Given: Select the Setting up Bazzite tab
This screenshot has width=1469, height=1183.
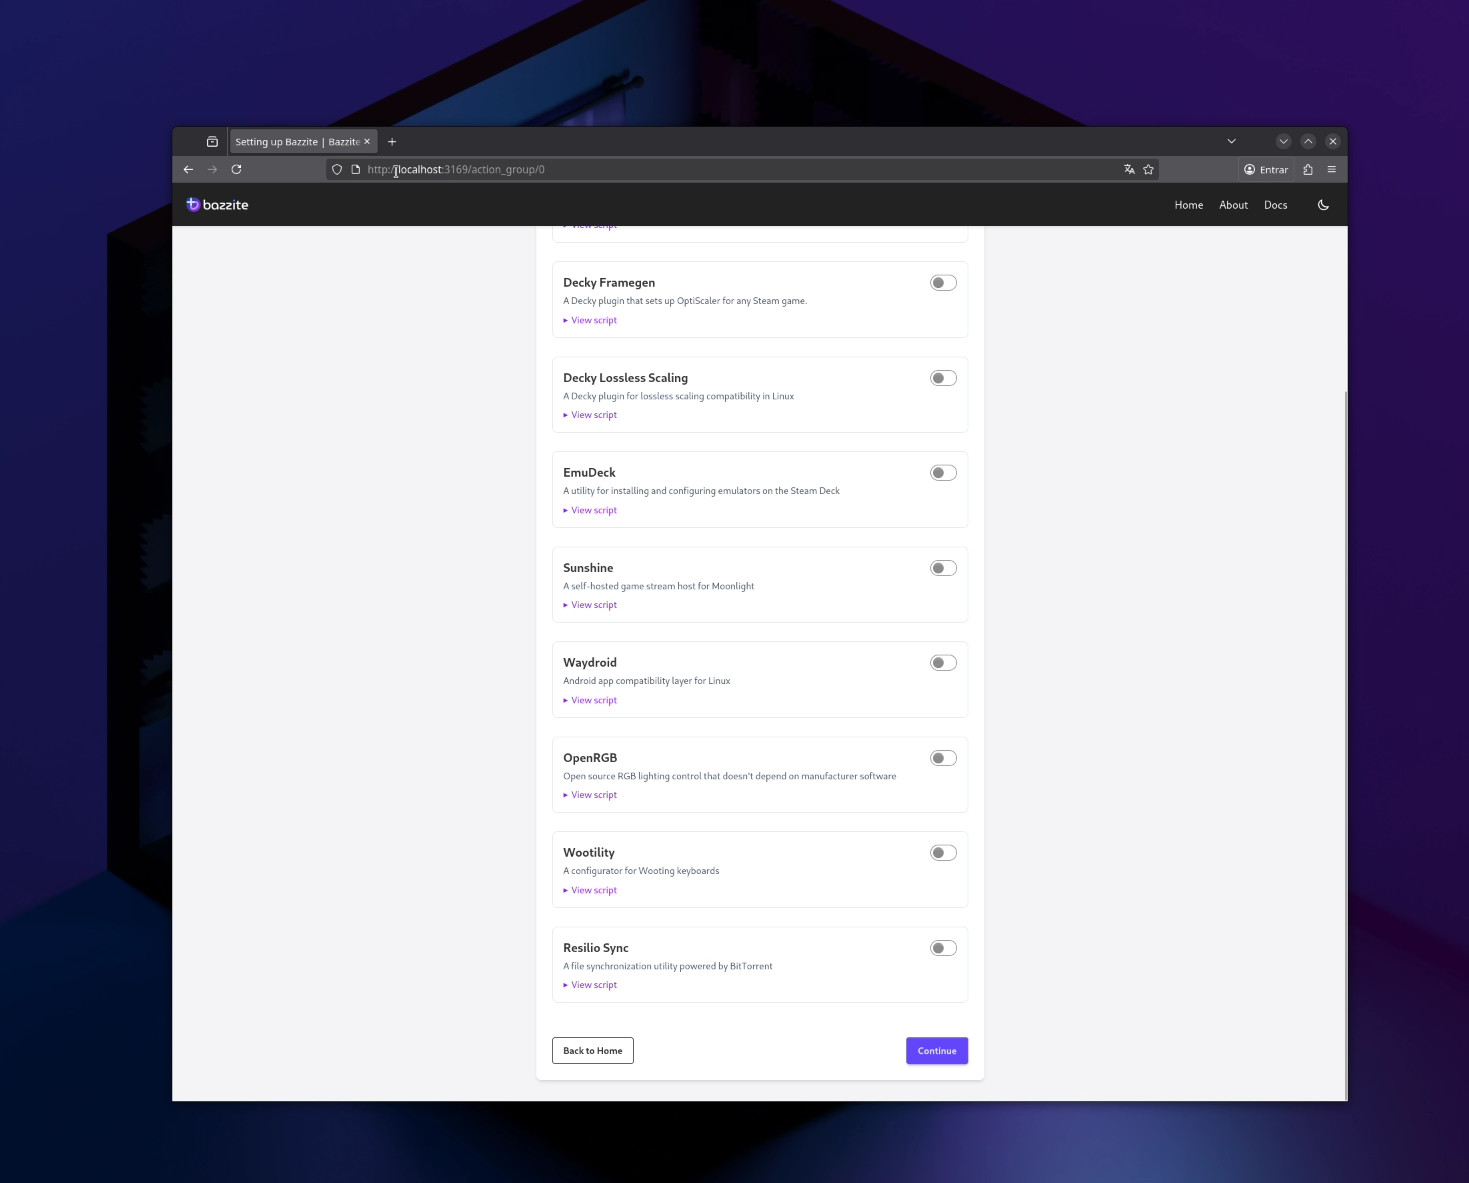Looking at the screenshot, I should [295, 141].
